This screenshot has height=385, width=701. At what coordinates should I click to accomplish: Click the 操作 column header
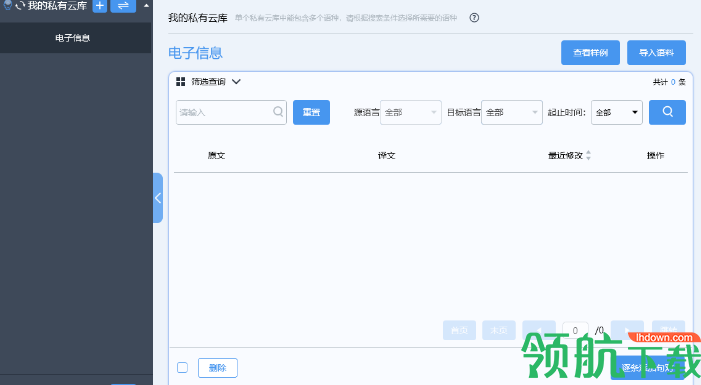click(655, 155)
